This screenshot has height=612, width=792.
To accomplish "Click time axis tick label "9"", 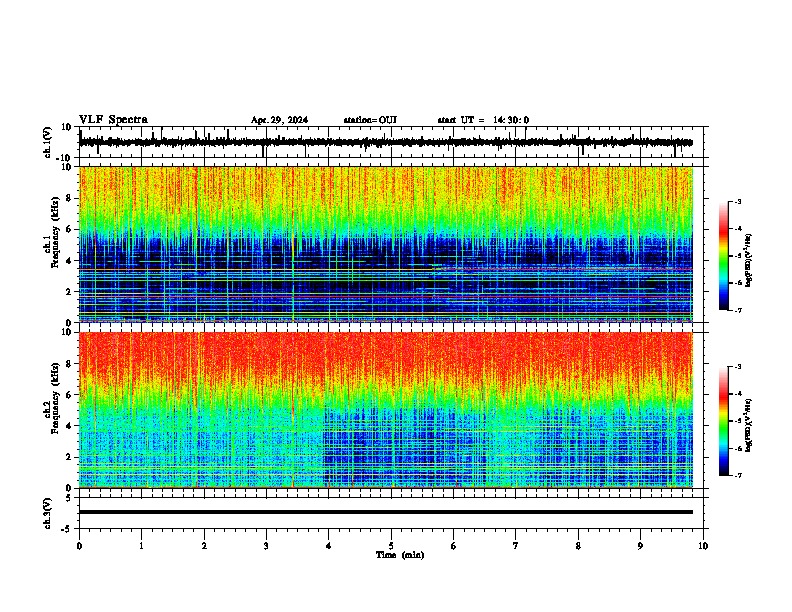I will click(640, 546).
